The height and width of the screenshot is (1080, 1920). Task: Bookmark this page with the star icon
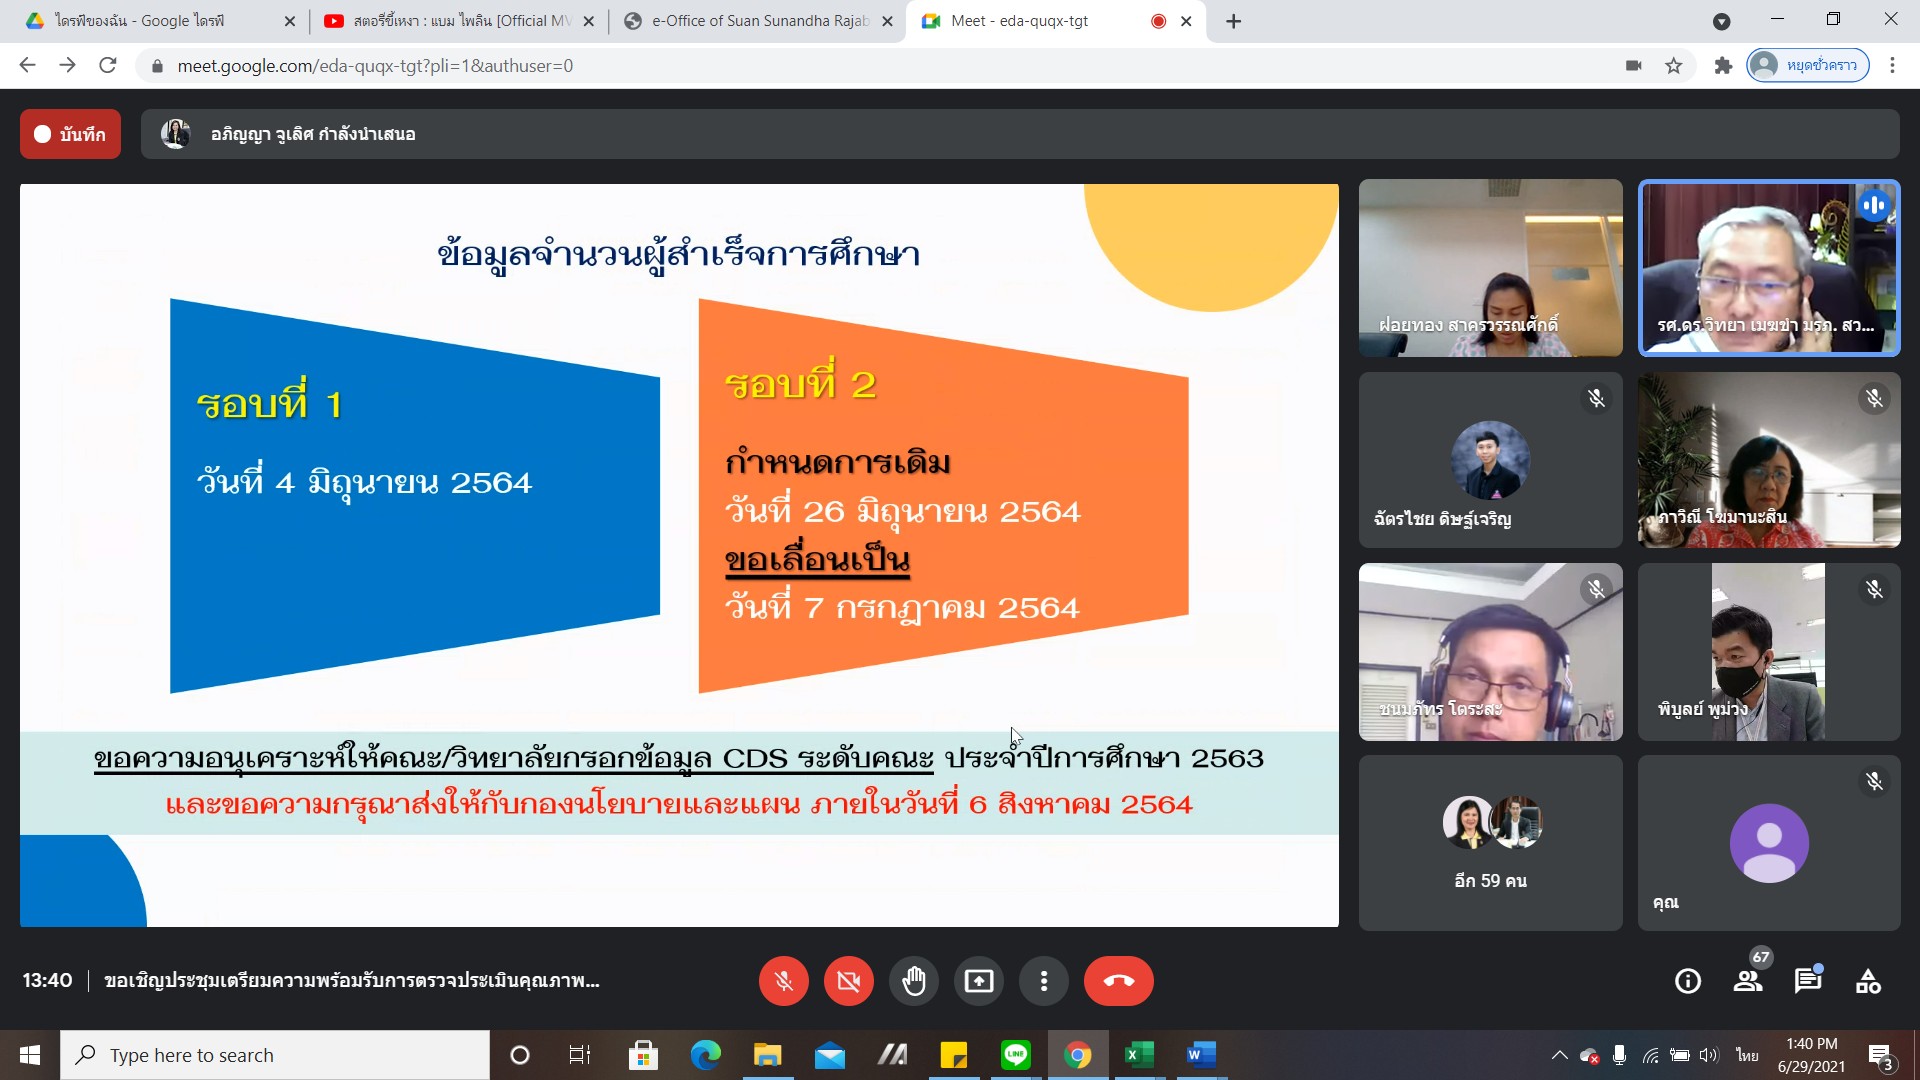(x=1673, y=66)
